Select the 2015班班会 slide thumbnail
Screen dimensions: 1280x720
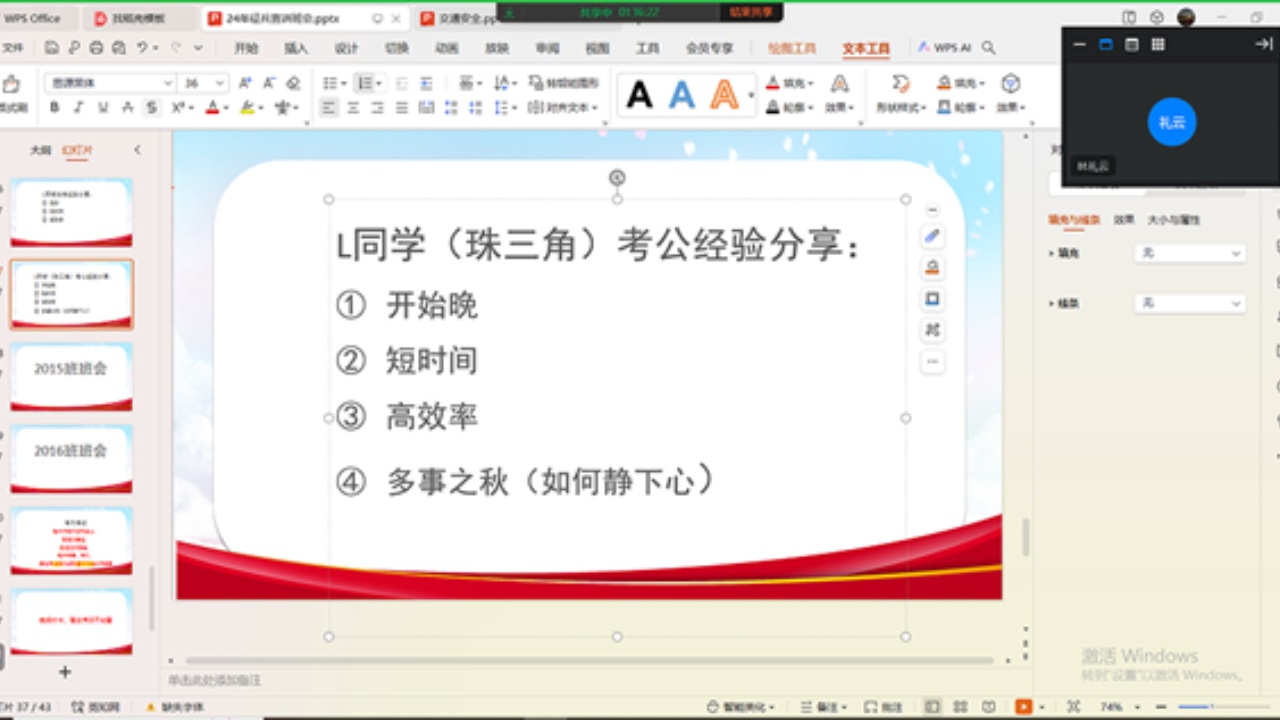(x=71, y=376)
